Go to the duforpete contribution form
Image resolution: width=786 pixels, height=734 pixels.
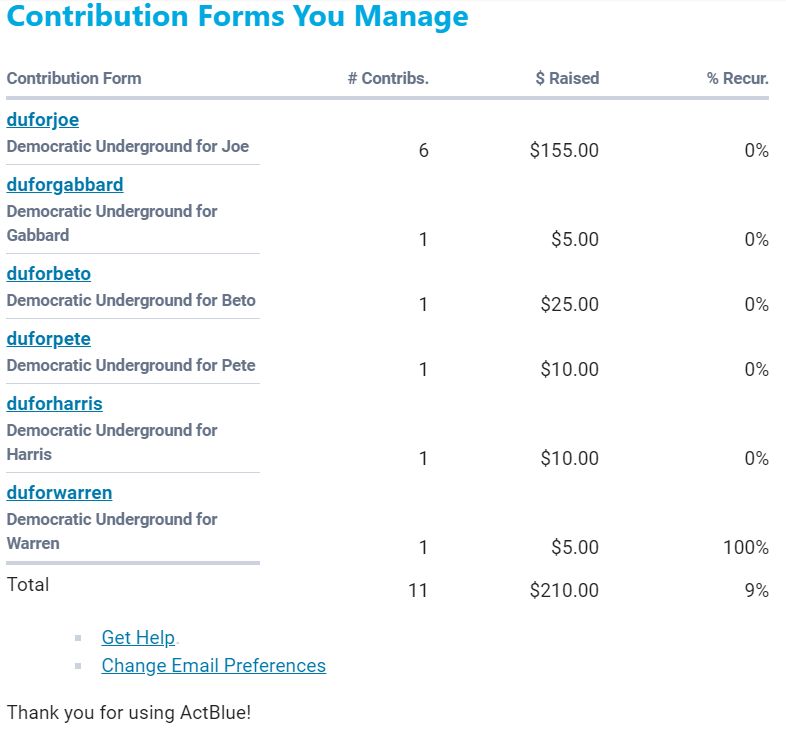49,339
